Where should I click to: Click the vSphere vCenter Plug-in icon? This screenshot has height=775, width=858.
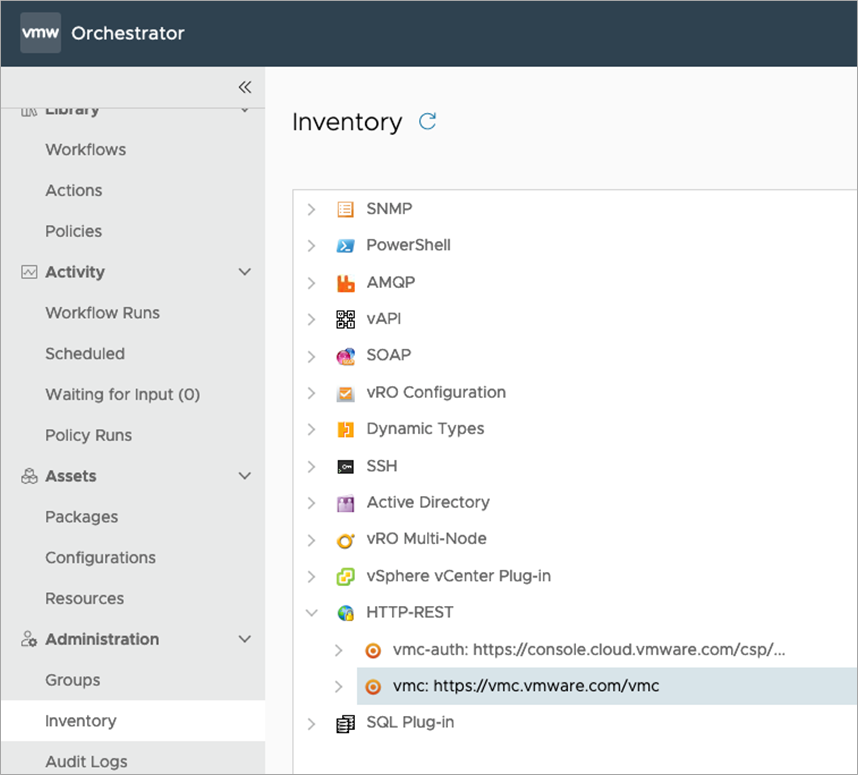(x=345, y=576)
